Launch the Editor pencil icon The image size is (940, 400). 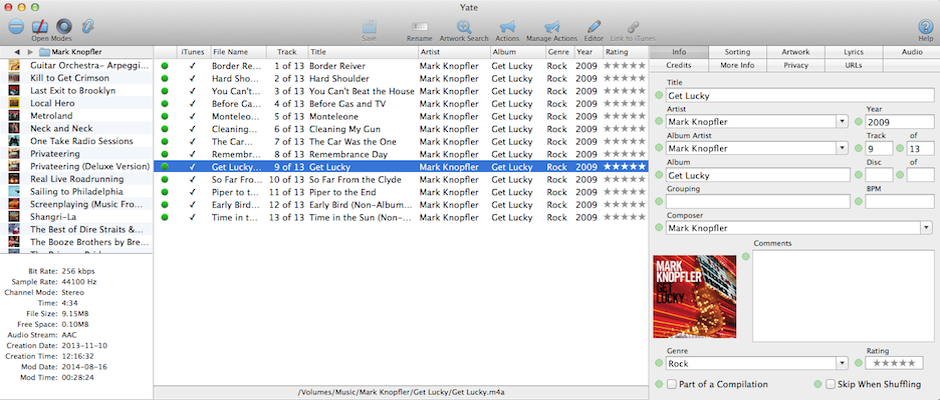point(593,27)
